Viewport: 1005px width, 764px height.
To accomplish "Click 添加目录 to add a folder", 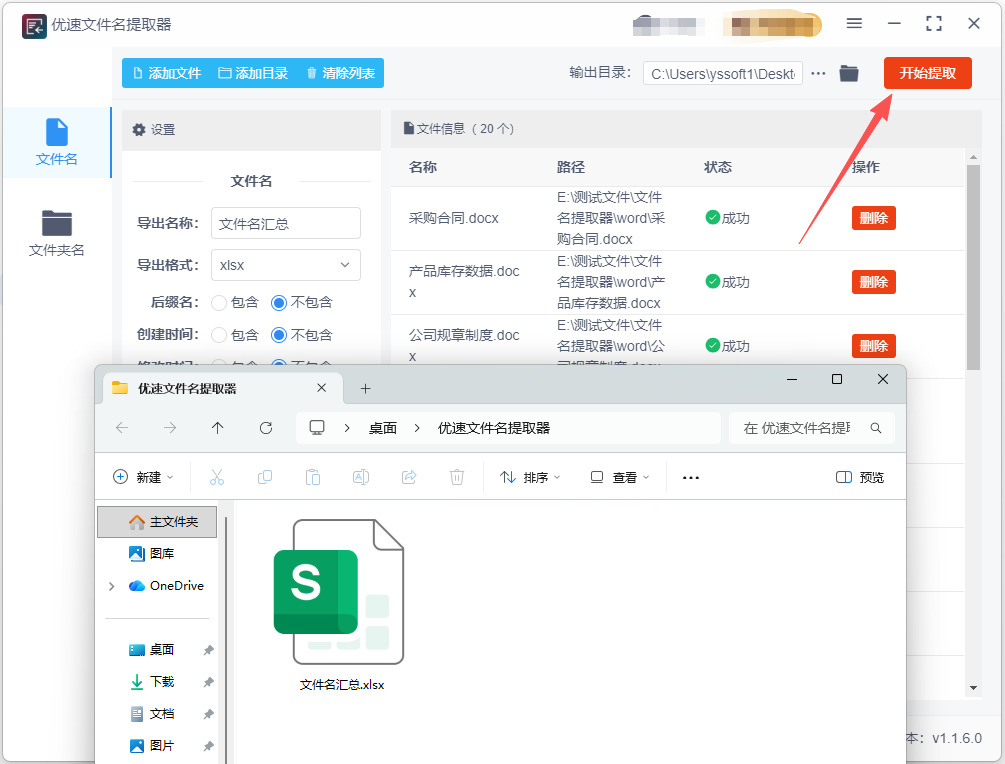I will (x=254, y=73).
